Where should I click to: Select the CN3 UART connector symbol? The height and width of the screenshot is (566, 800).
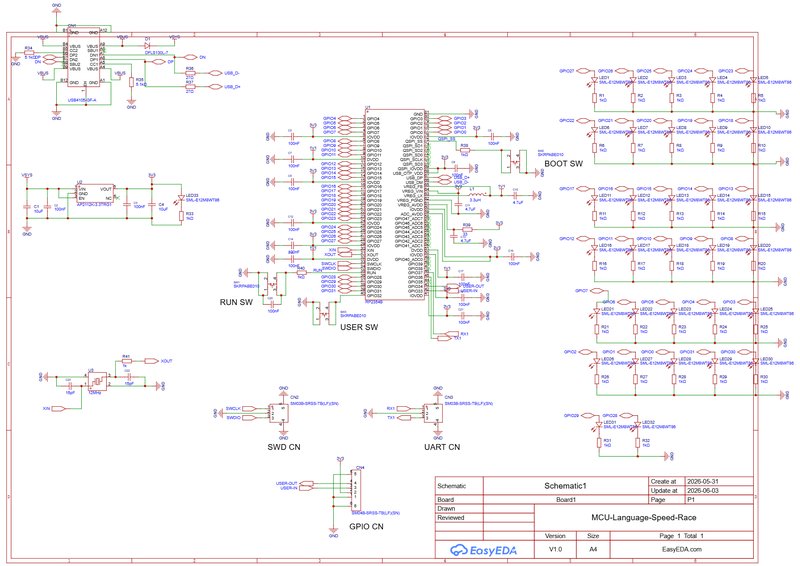pyautogui.click(x=433, y=413)
